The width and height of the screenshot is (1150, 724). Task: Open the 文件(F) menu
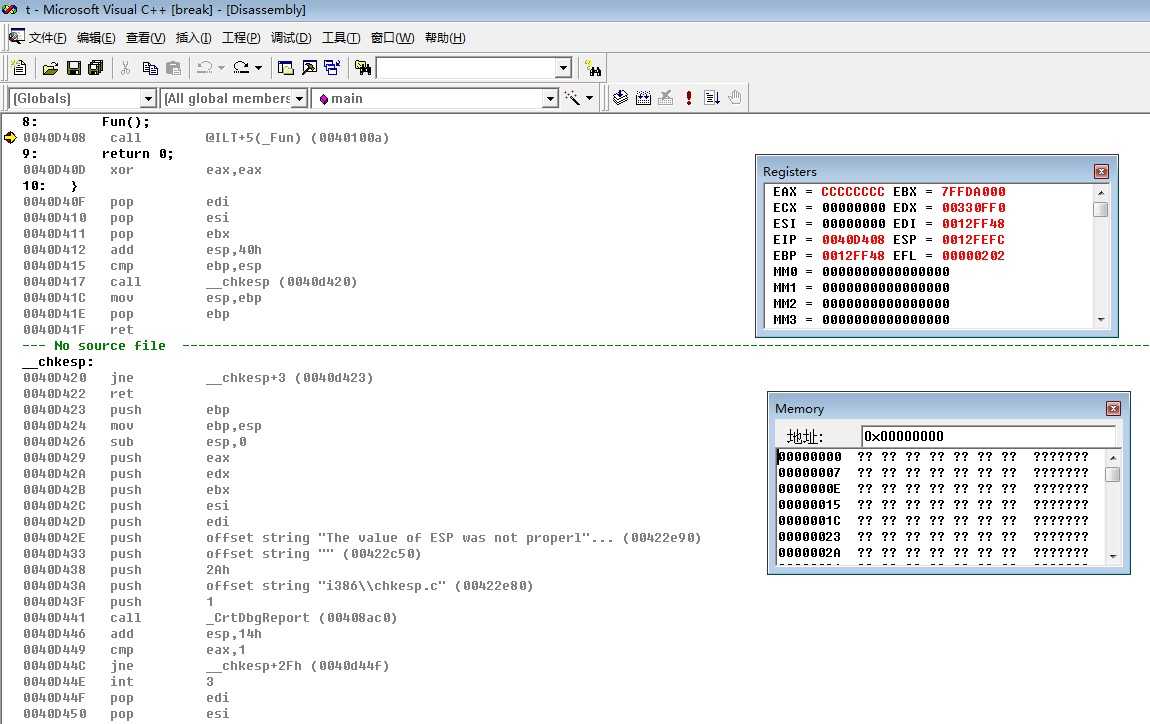pos(48,38)
